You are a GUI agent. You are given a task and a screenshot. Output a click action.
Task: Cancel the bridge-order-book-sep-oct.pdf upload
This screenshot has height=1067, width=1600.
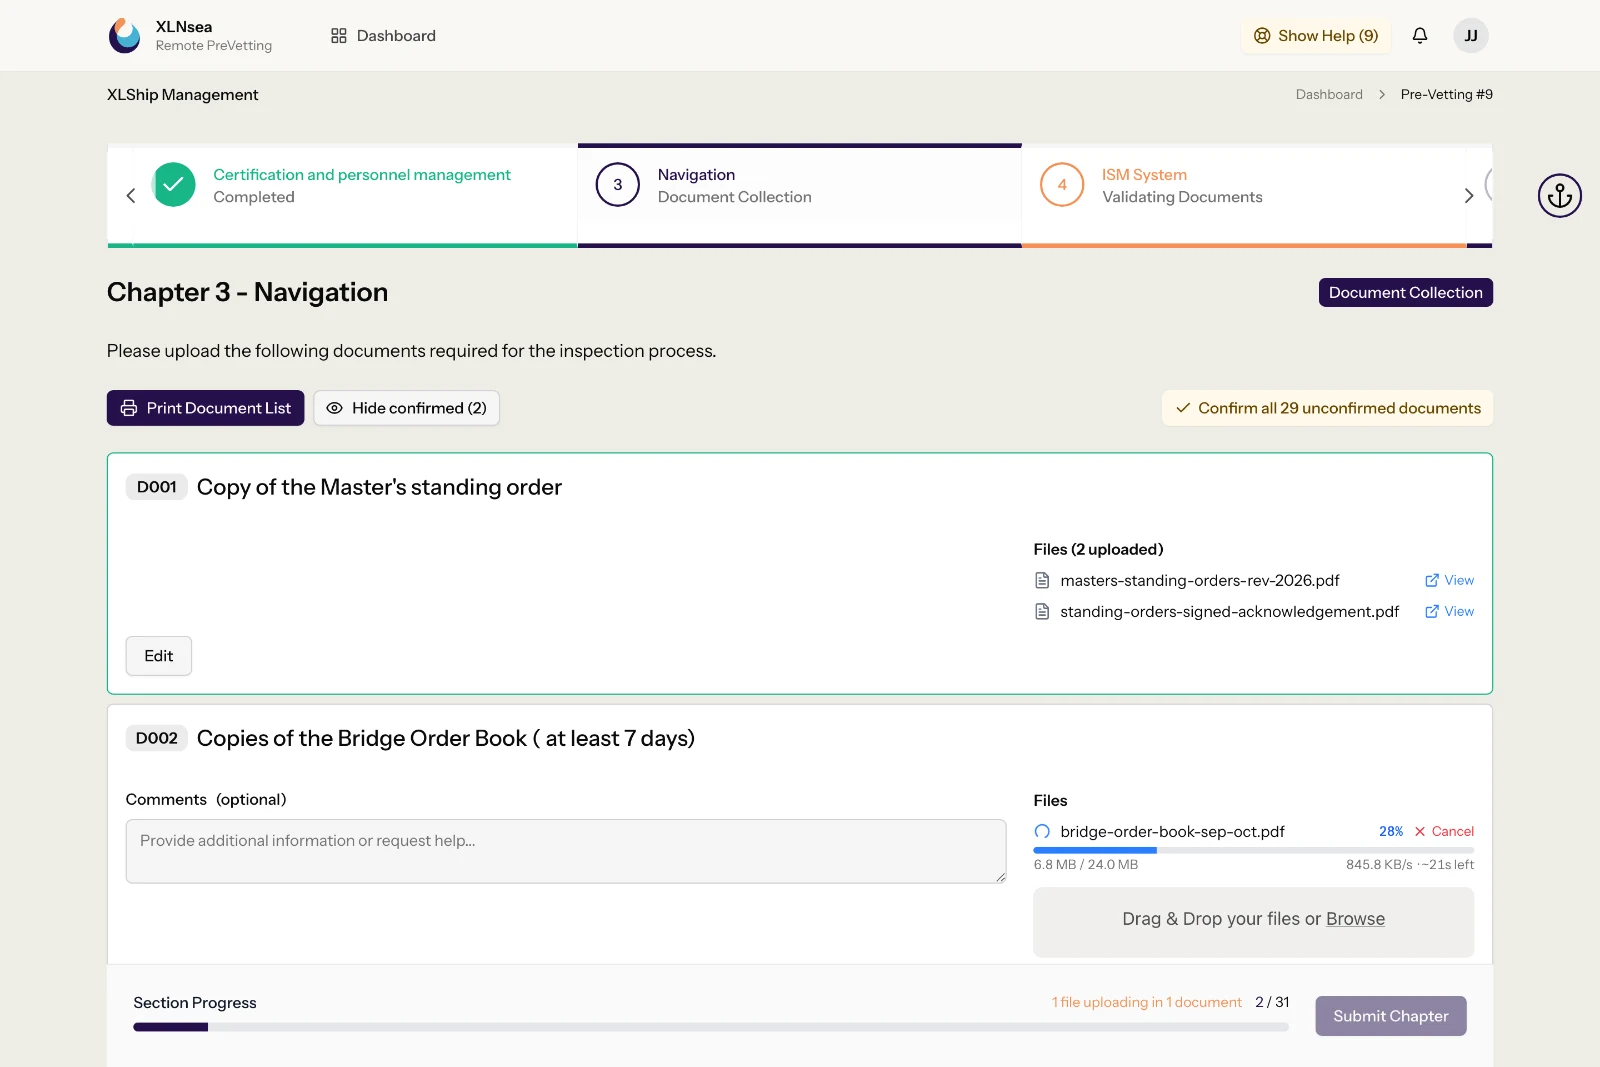click(x=1444, y=832)
